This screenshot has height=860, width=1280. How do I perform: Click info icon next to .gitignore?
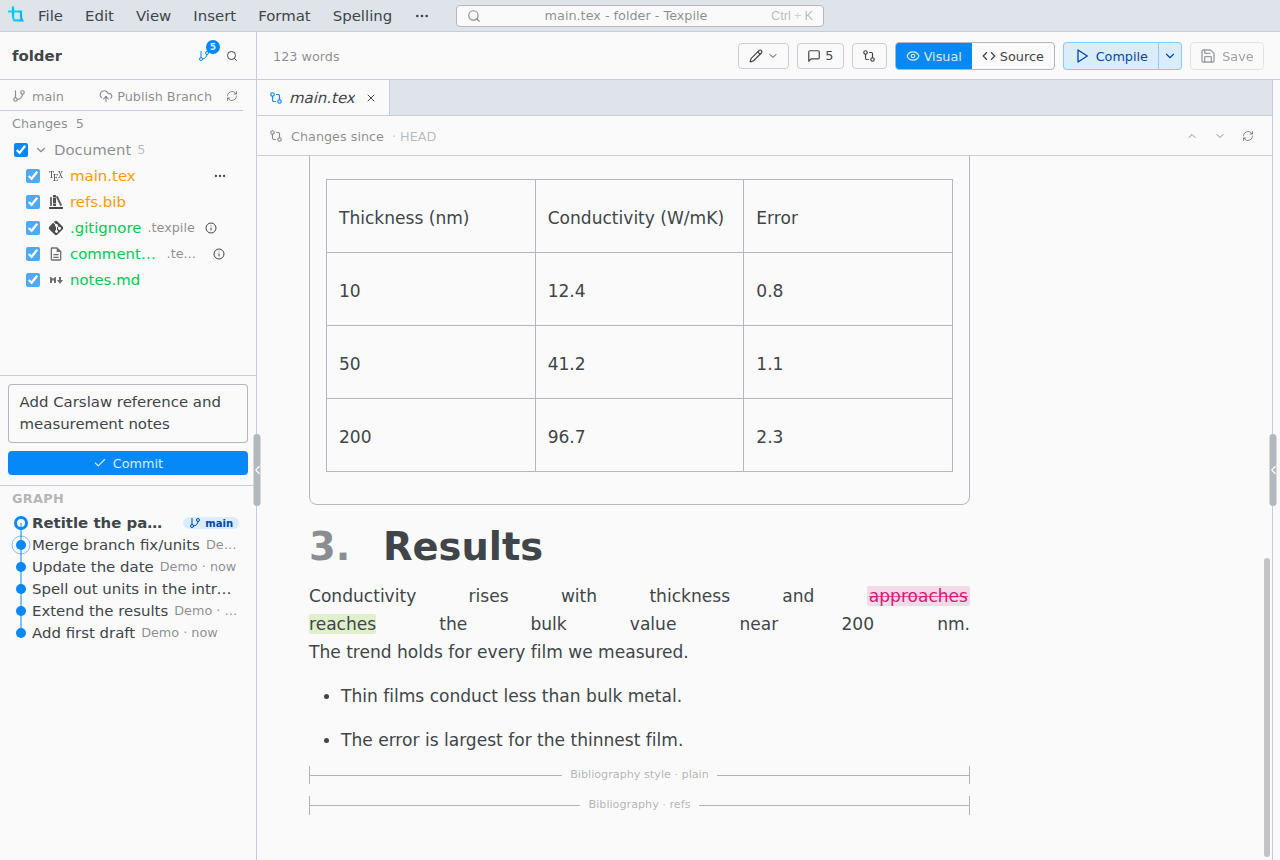[211, 228]
